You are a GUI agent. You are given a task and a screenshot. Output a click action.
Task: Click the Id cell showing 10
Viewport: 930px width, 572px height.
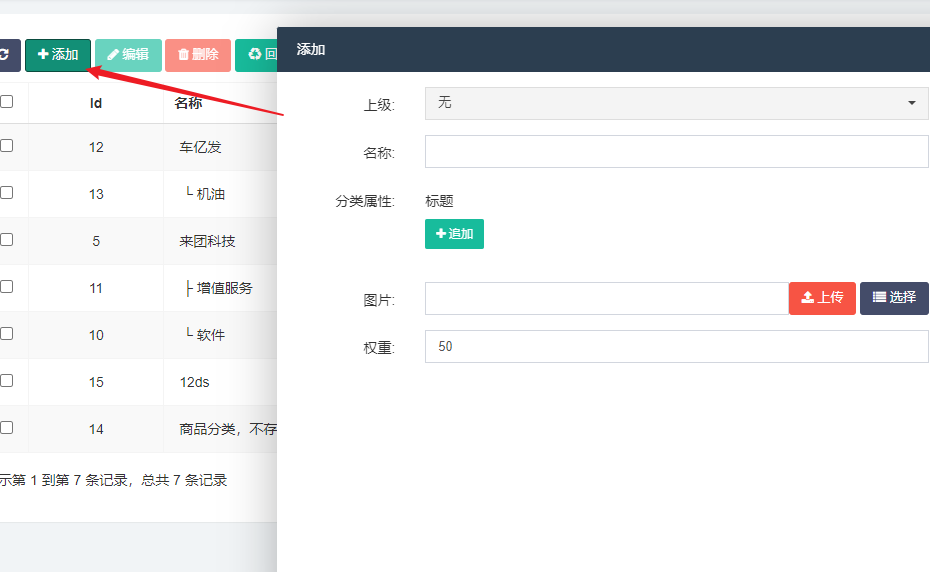point(96,335)
